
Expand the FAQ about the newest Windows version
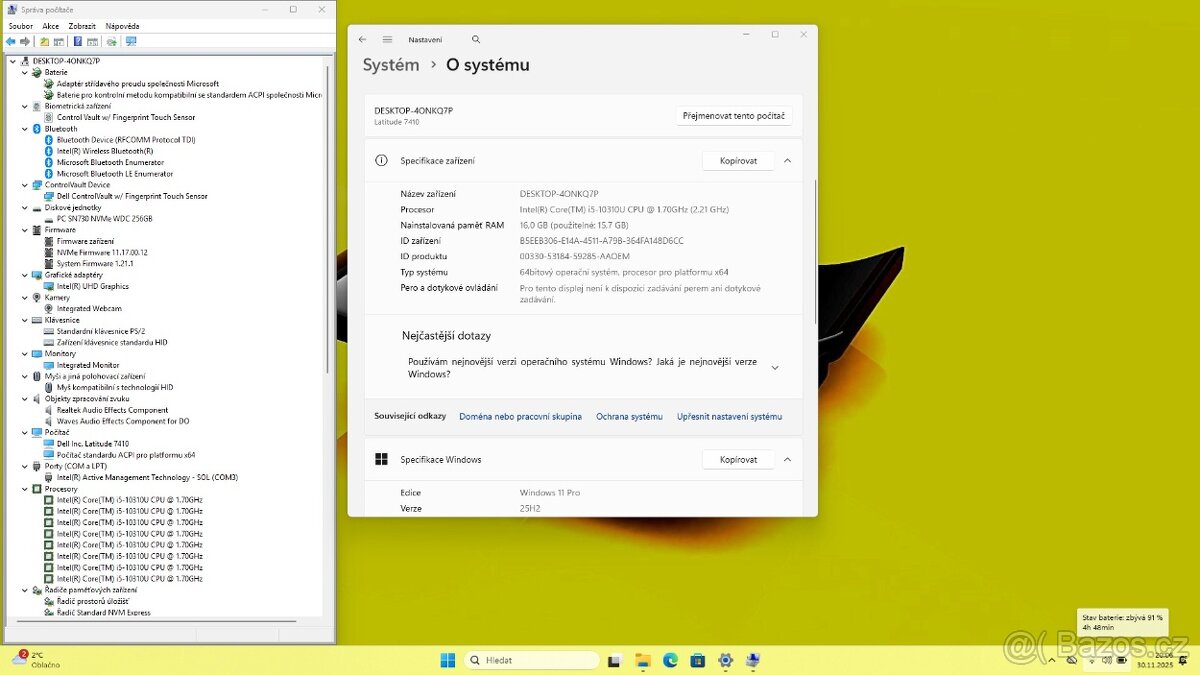[x=775, y=366]
